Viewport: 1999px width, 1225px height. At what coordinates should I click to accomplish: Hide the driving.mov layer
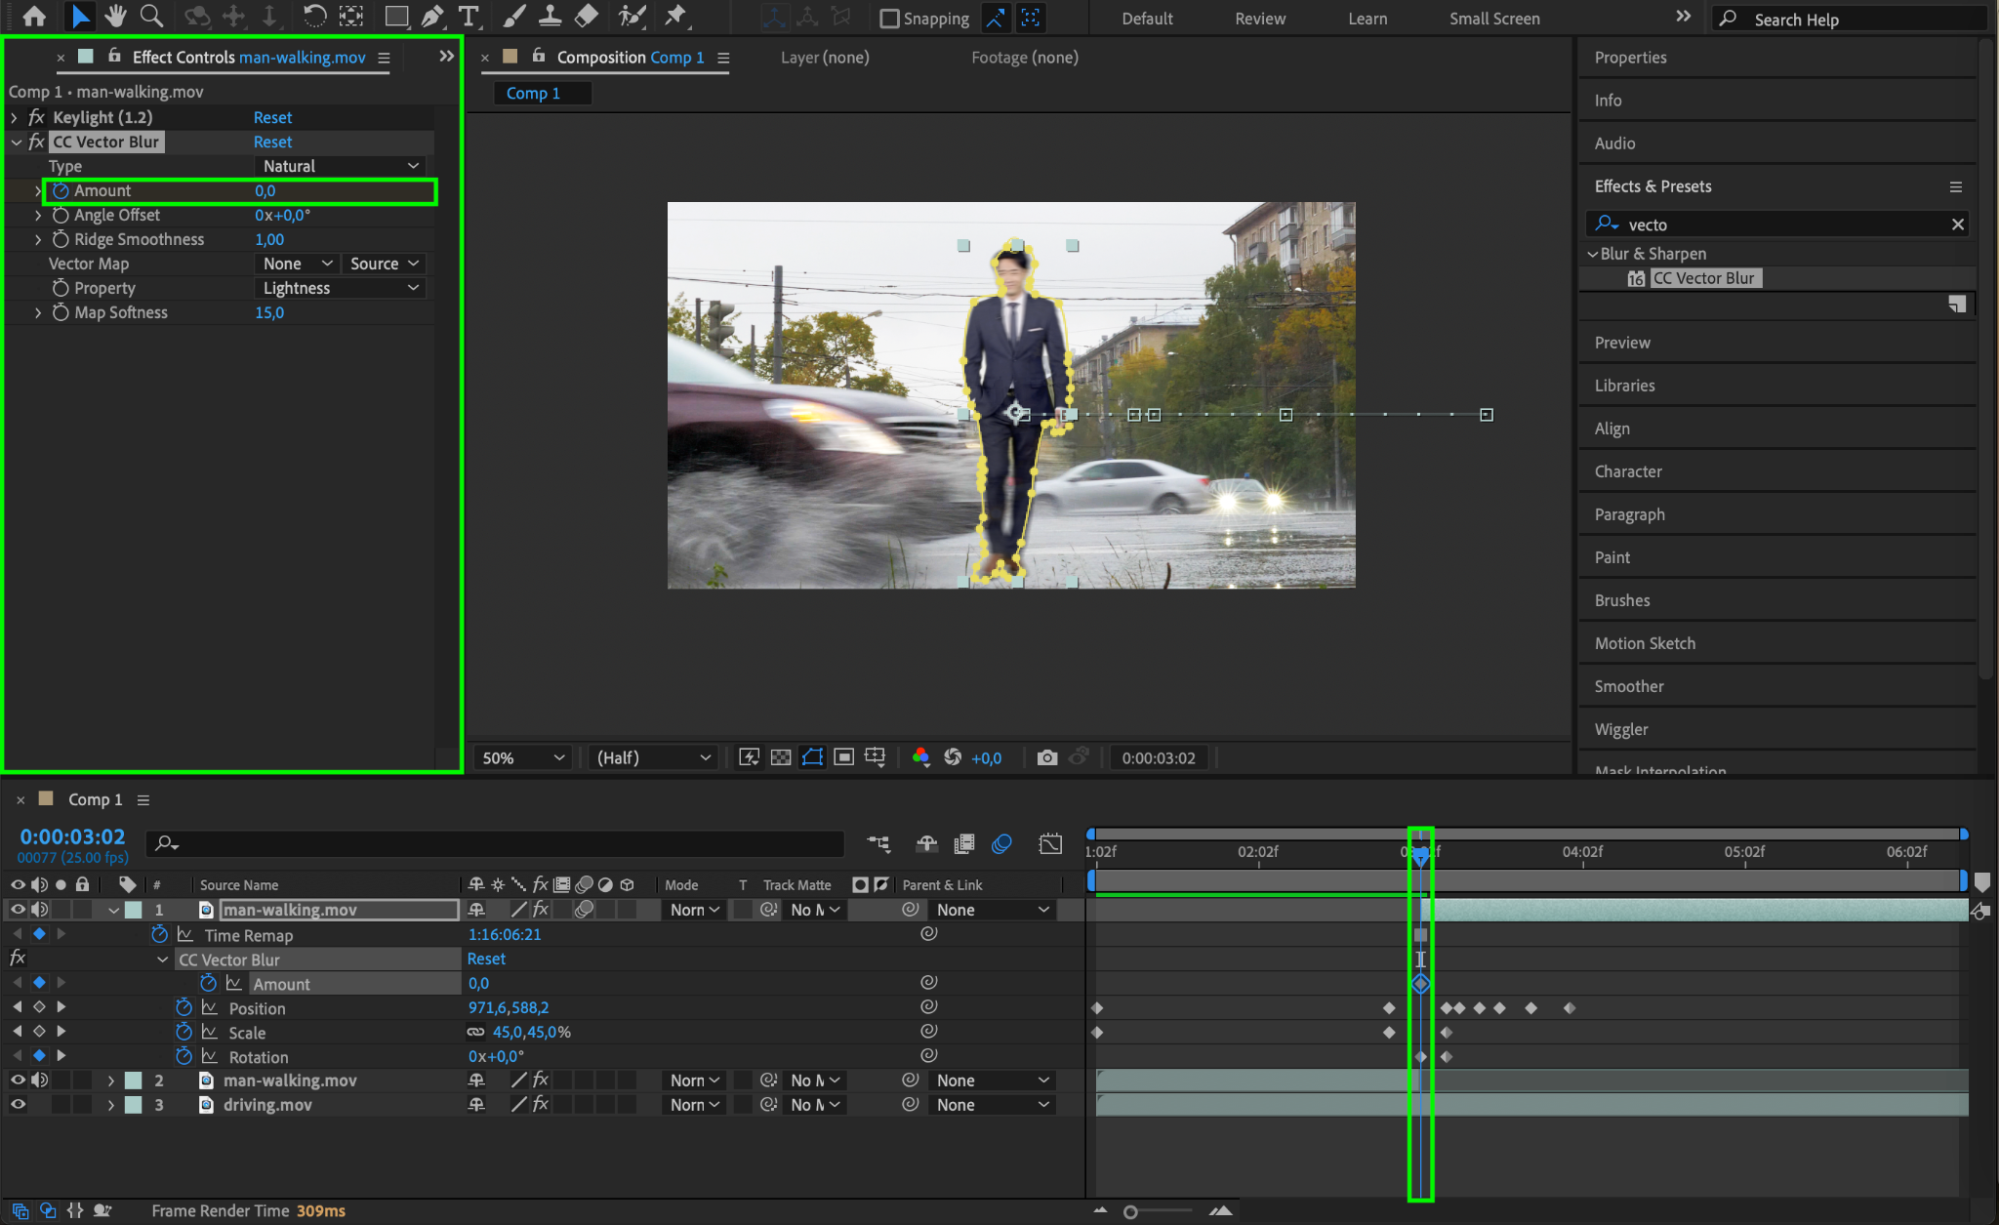coord(18,1105)
